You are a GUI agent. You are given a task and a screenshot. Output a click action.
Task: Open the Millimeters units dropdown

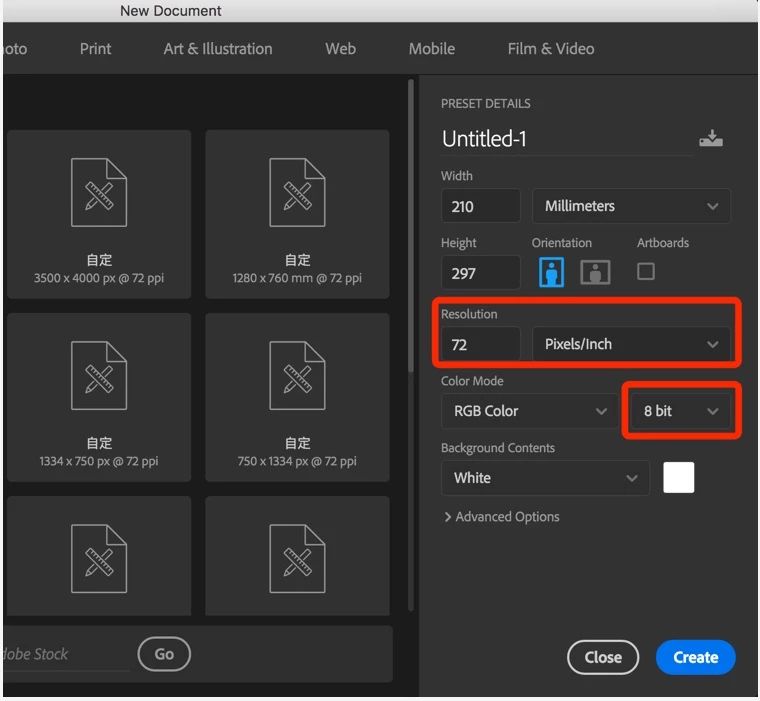(x=631, y=206)
